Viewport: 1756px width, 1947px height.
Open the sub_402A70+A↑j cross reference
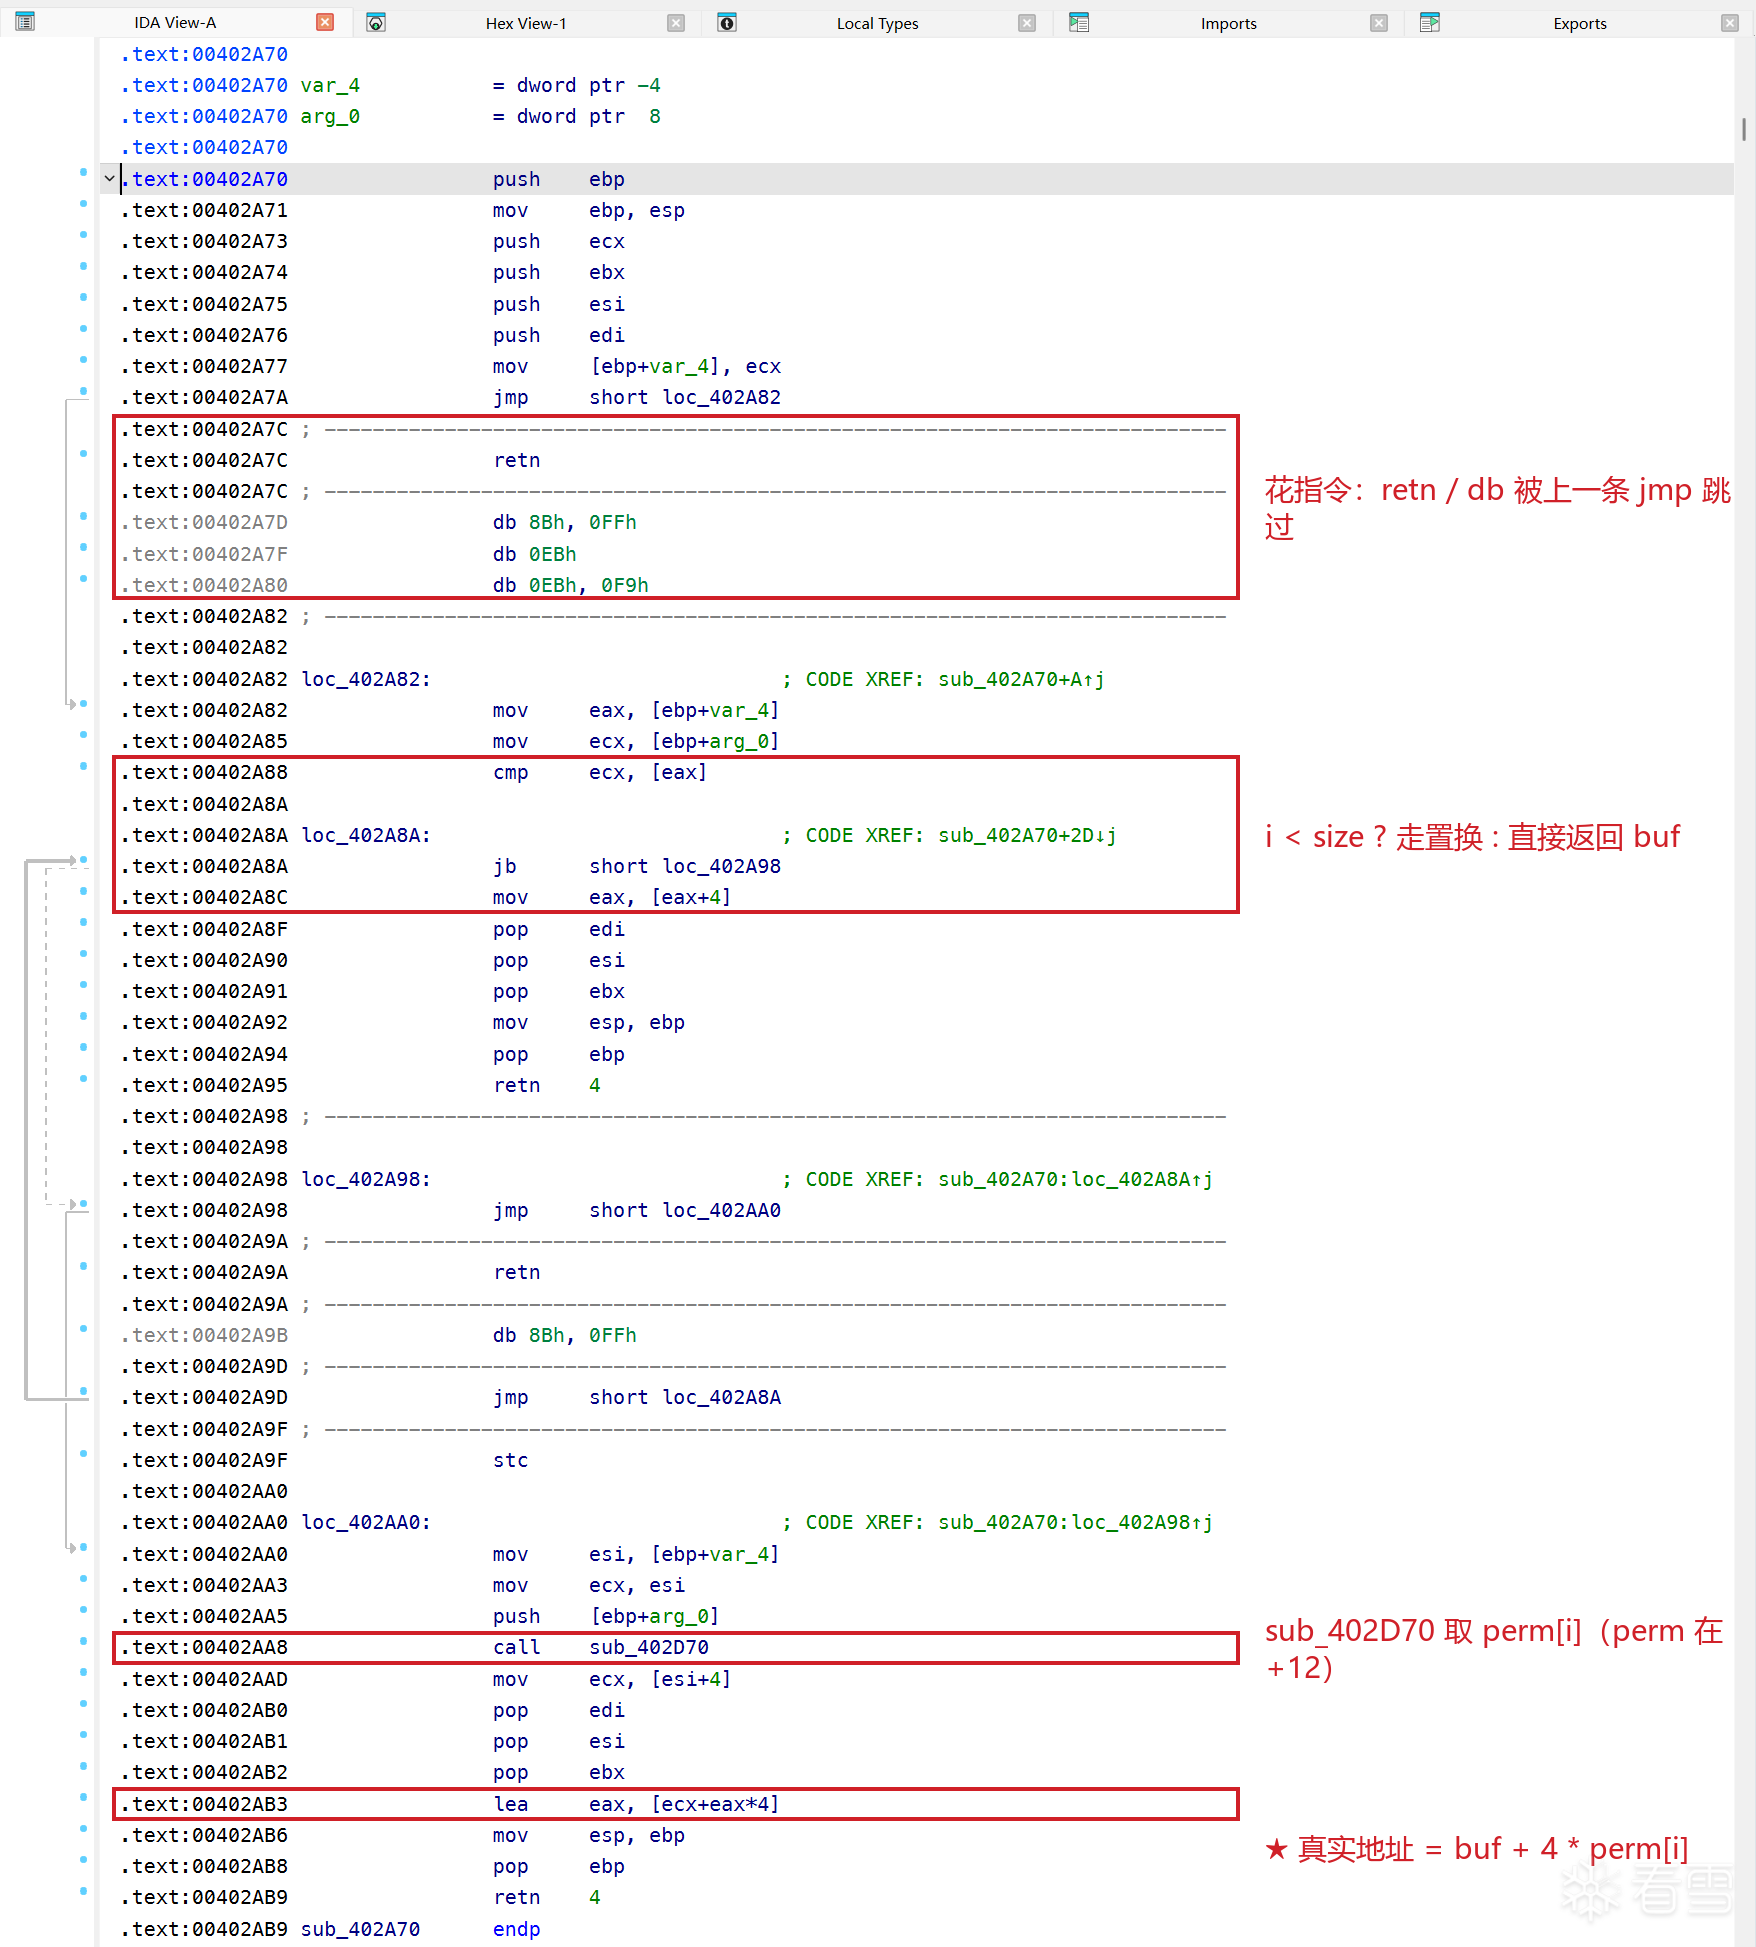[1021, 680]
